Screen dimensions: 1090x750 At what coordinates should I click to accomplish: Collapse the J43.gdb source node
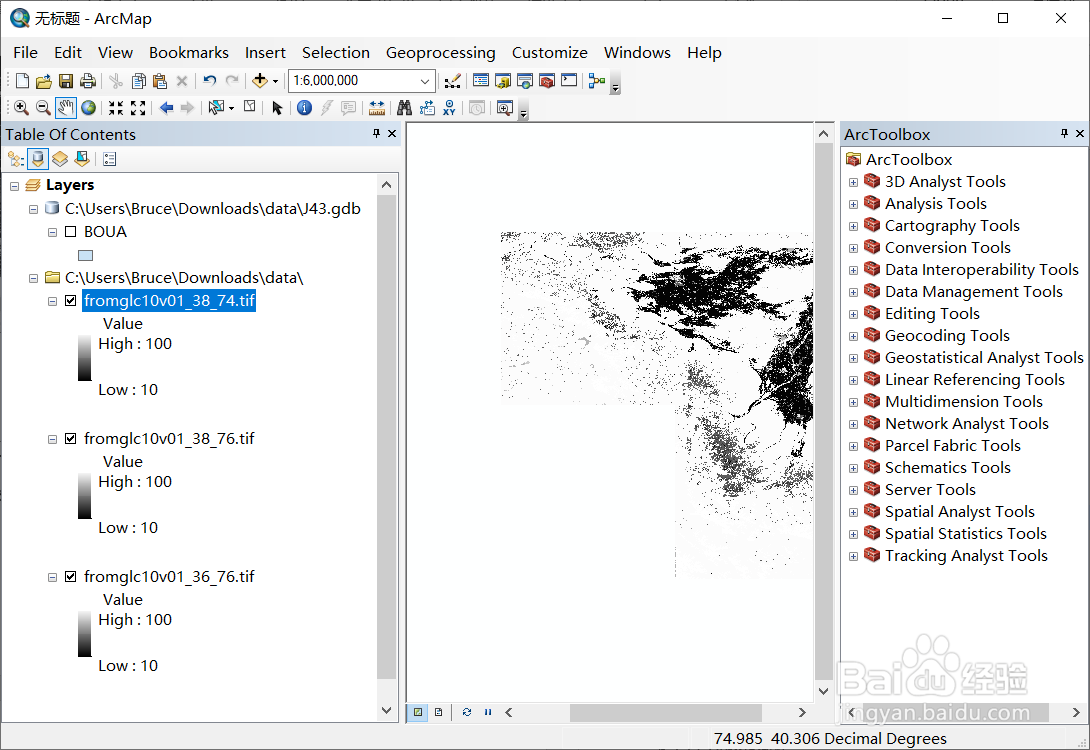tap(33, 209)
